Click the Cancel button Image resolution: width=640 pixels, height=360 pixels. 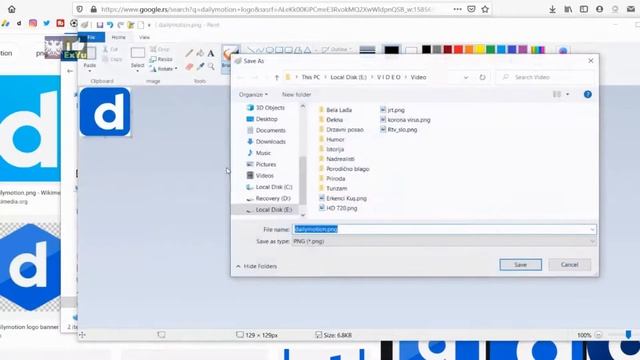click(569, 264)
